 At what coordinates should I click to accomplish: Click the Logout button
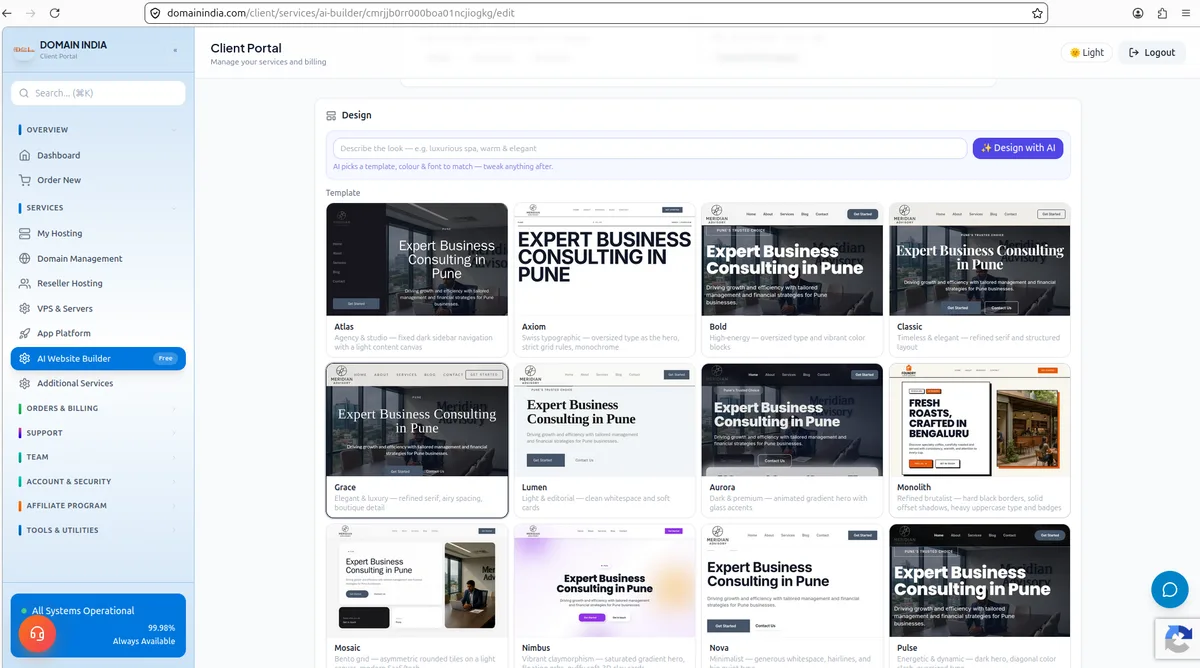point(1152,52)
